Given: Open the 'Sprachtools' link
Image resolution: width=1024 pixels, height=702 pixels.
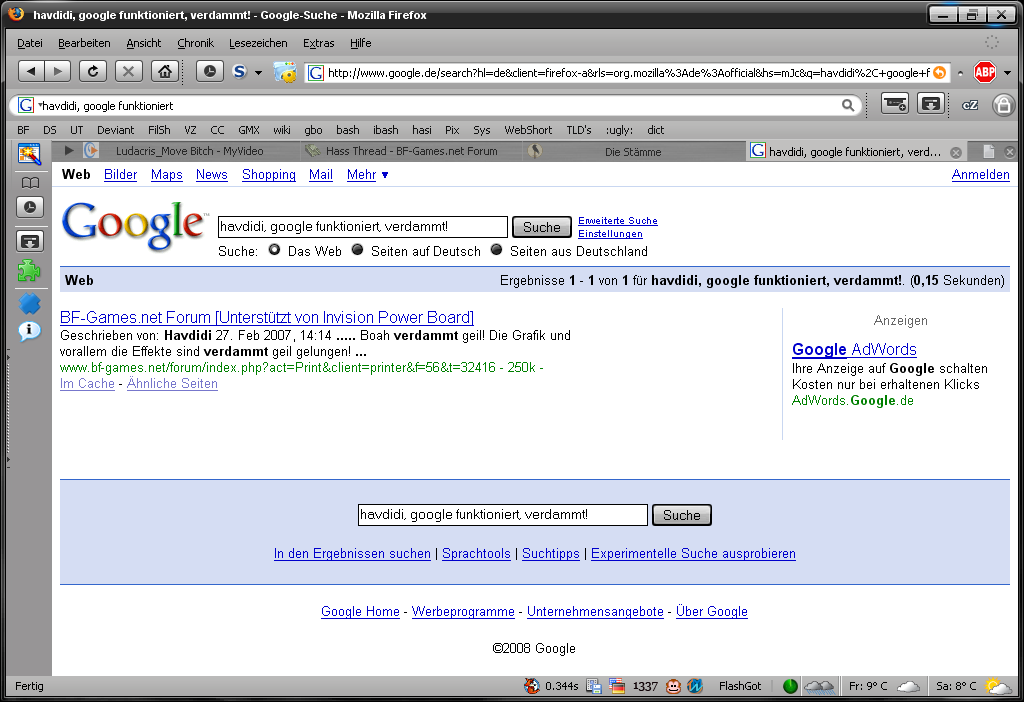Looking at the screenshot, I should 476,554.
